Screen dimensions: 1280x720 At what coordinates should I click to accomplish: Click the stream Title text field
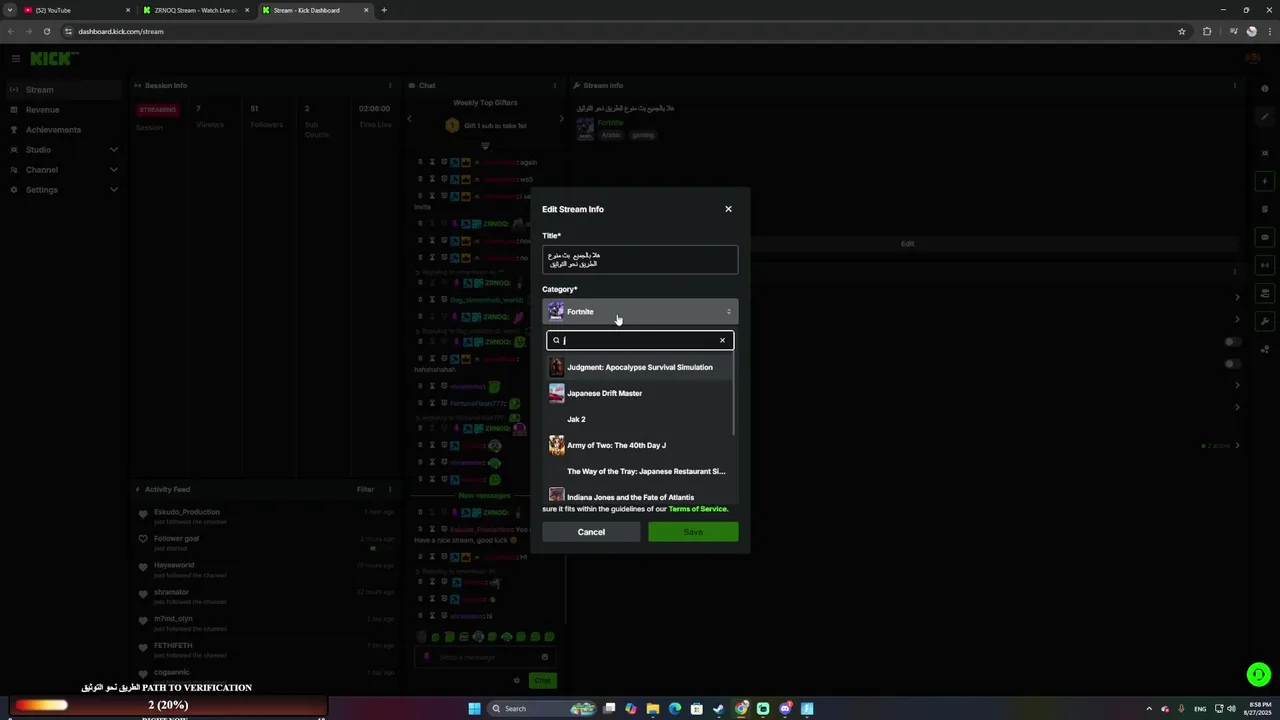pos(640,260)
